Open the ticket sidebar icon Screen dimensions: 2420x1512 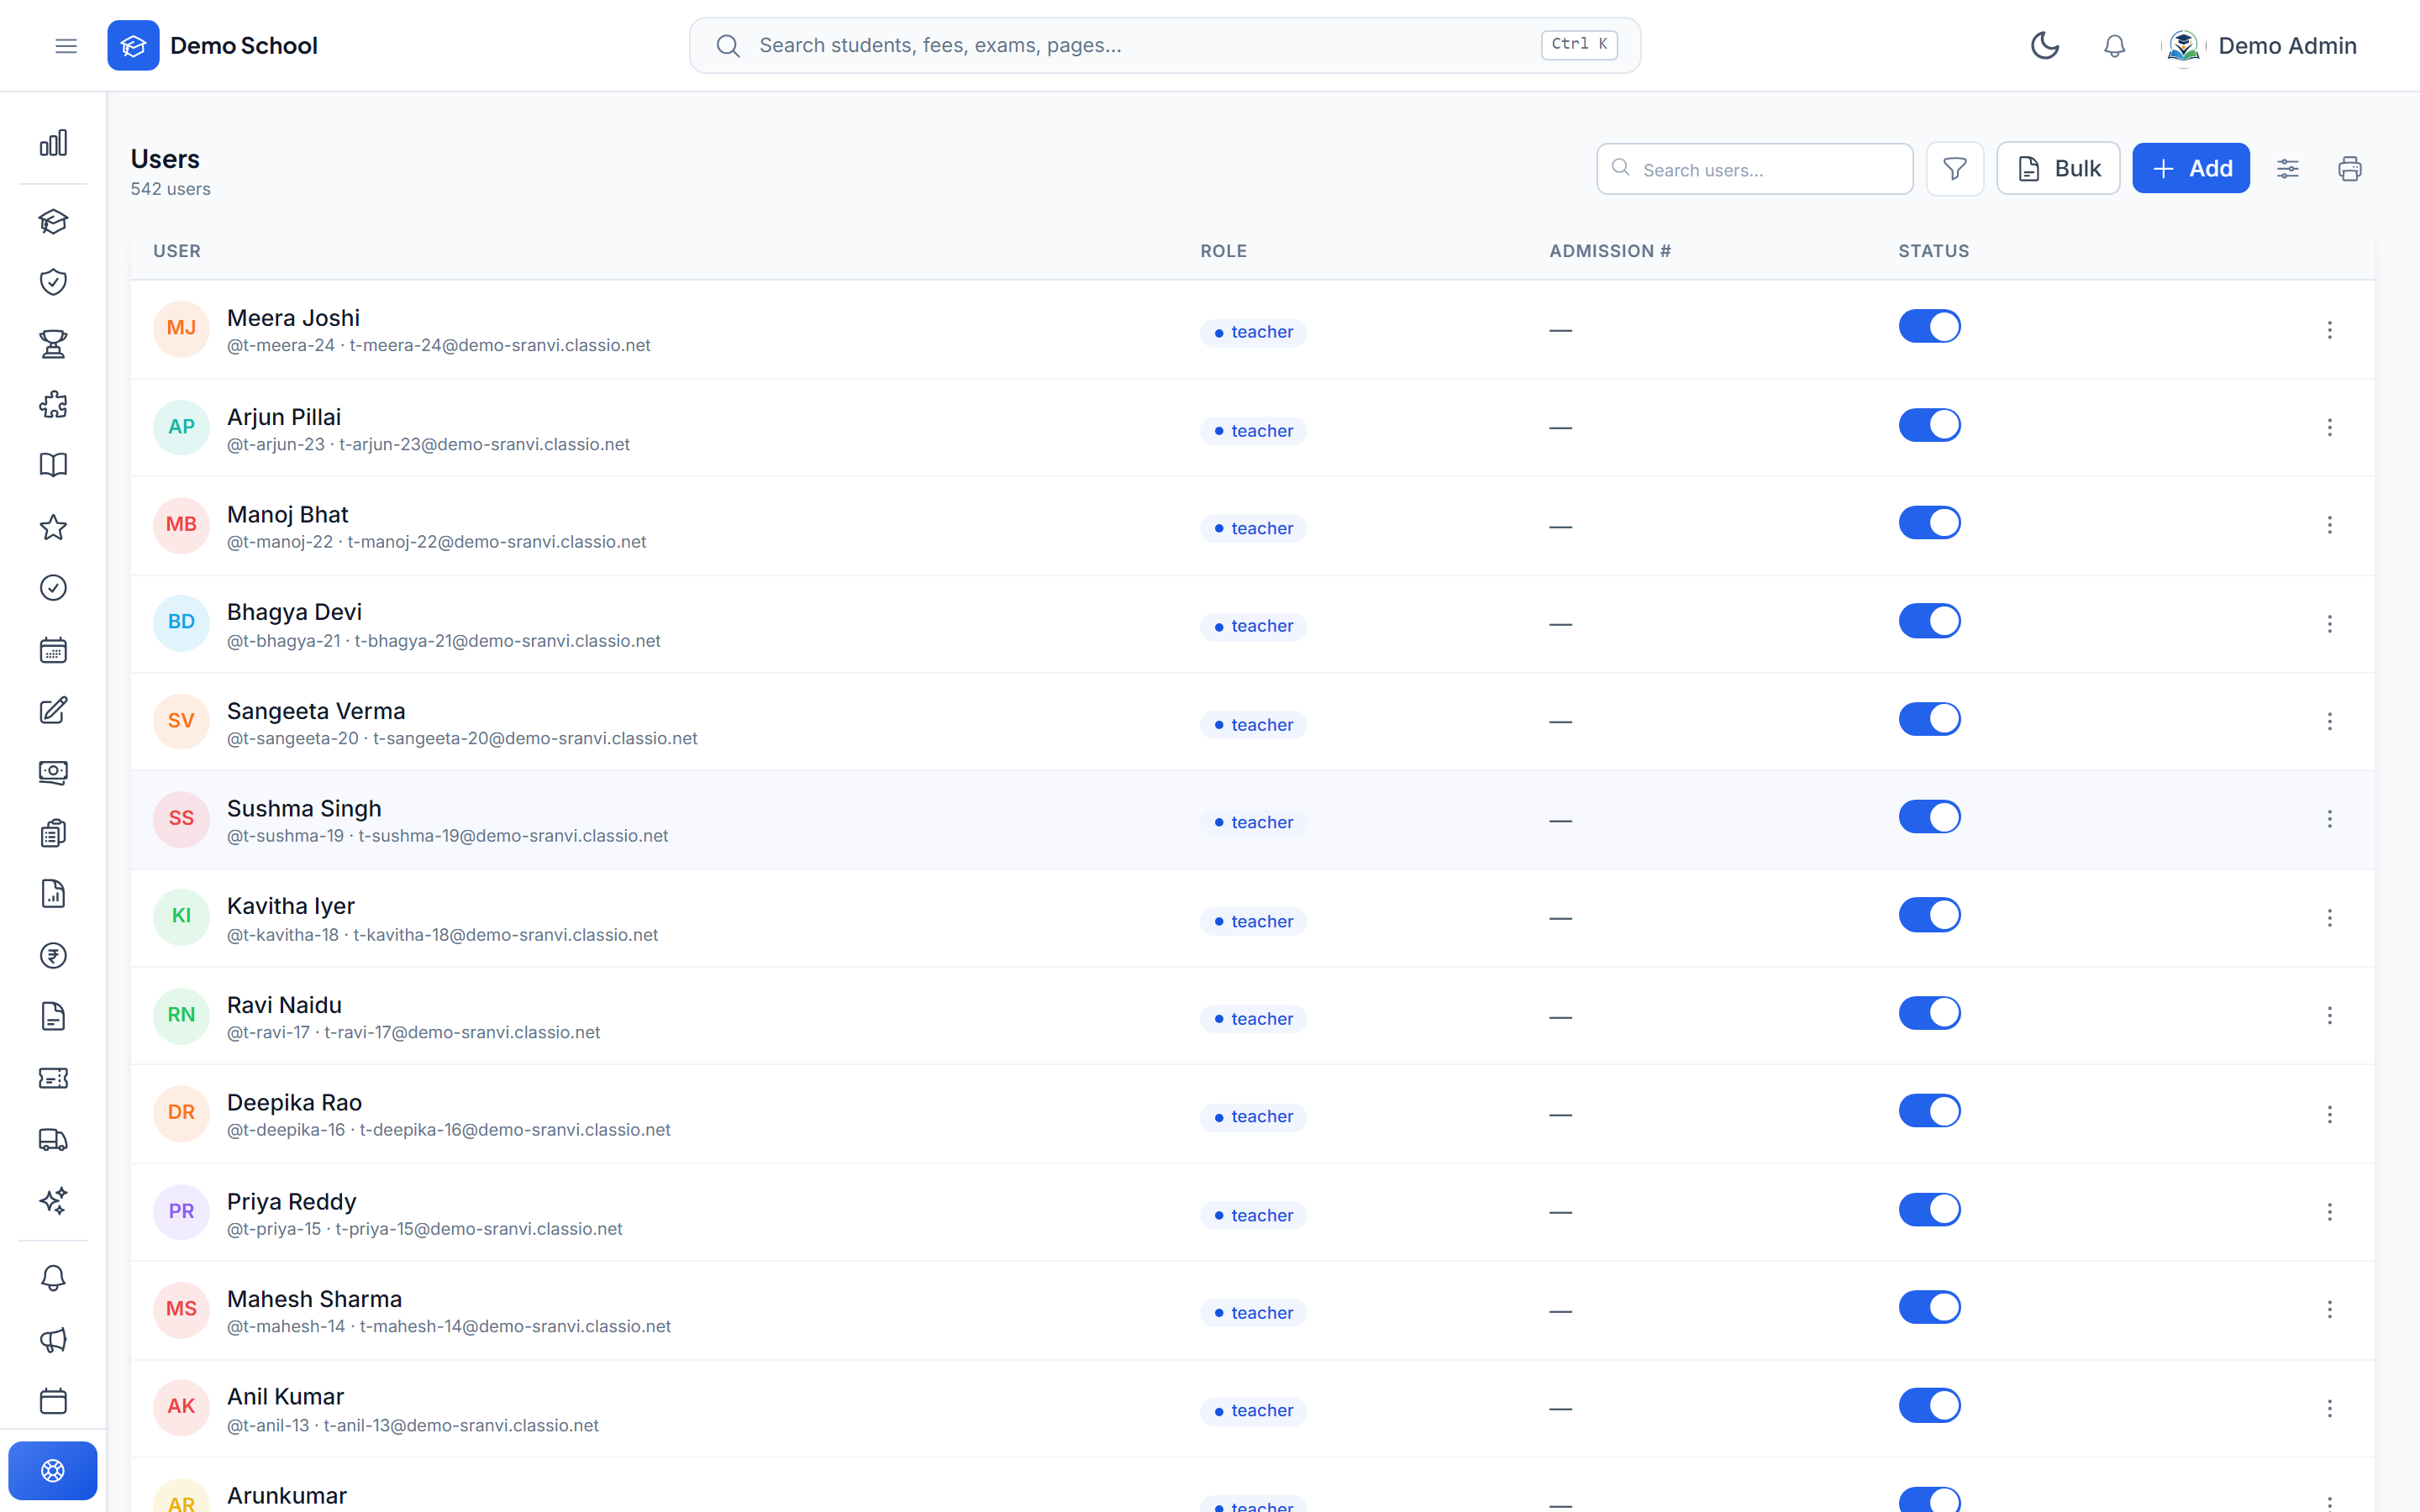pyautogui.click(x=53, y=1078)
